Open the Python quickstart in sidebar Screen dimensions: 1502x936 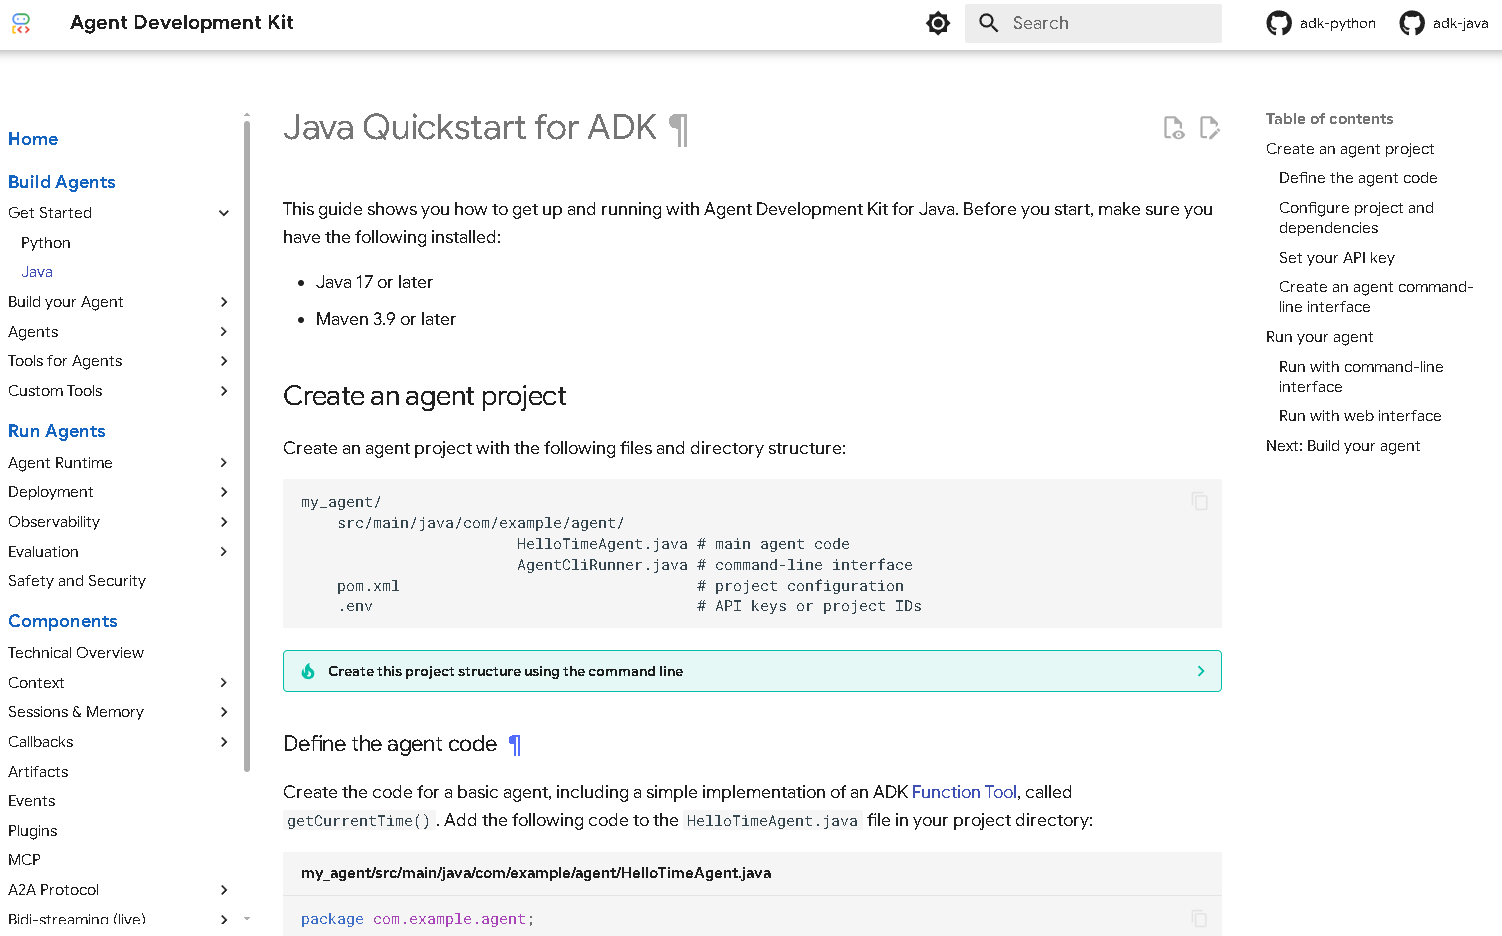click(46, 243)
